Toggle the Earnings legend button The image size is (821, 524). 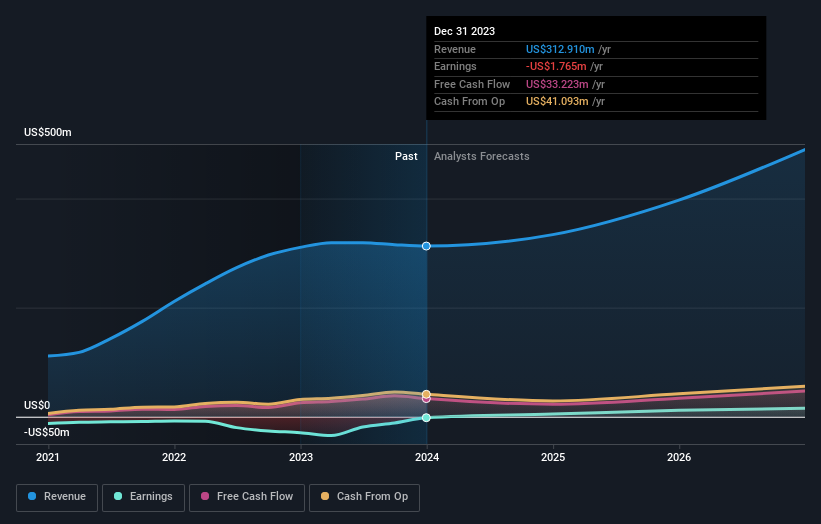click(143, 497)
